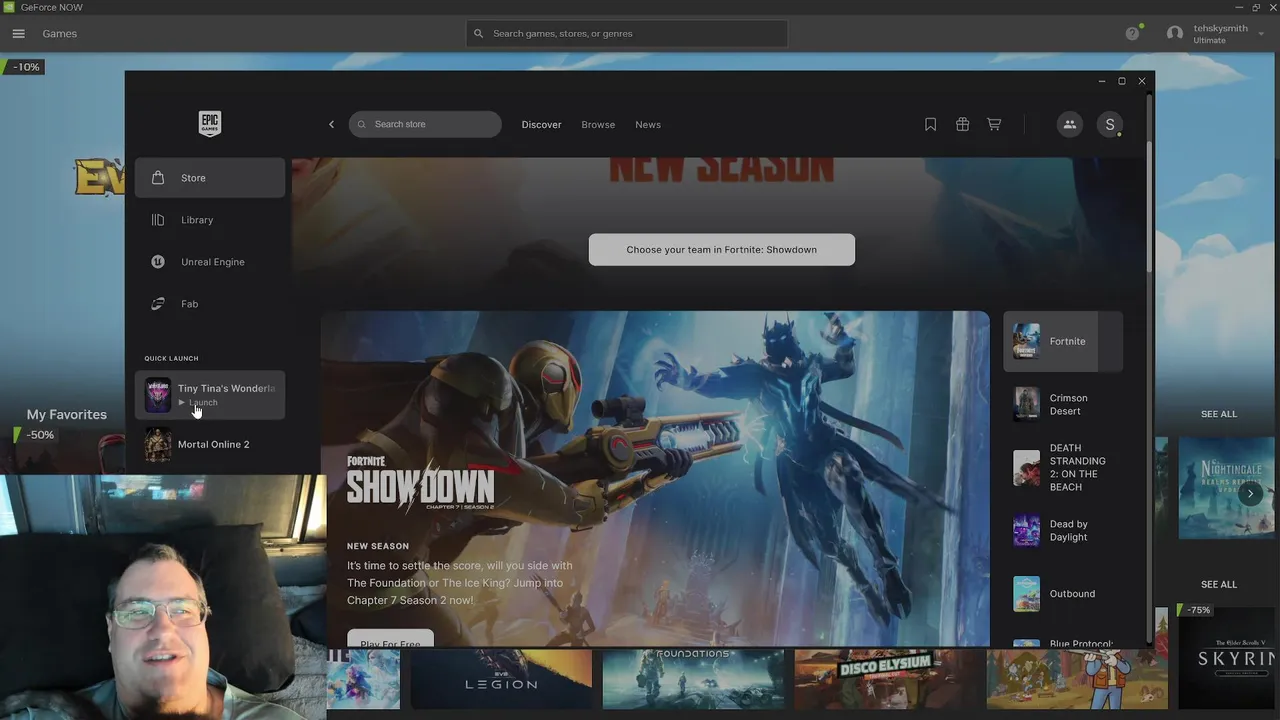Click the Library icon

pyautogui.click(x=158, y=220)
